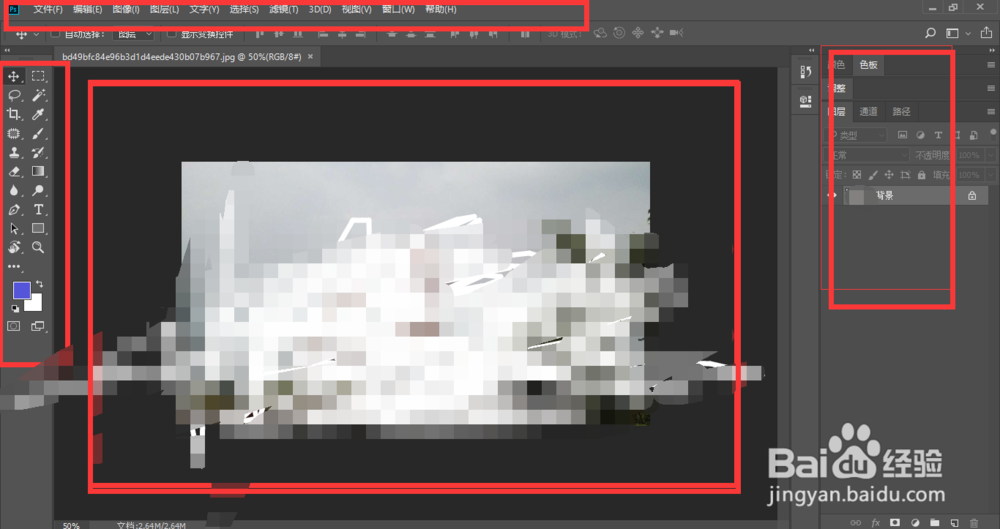The height and width of the screenshot is (529, 1000).
Task: Click the share icon at top right
Action: 986,33
